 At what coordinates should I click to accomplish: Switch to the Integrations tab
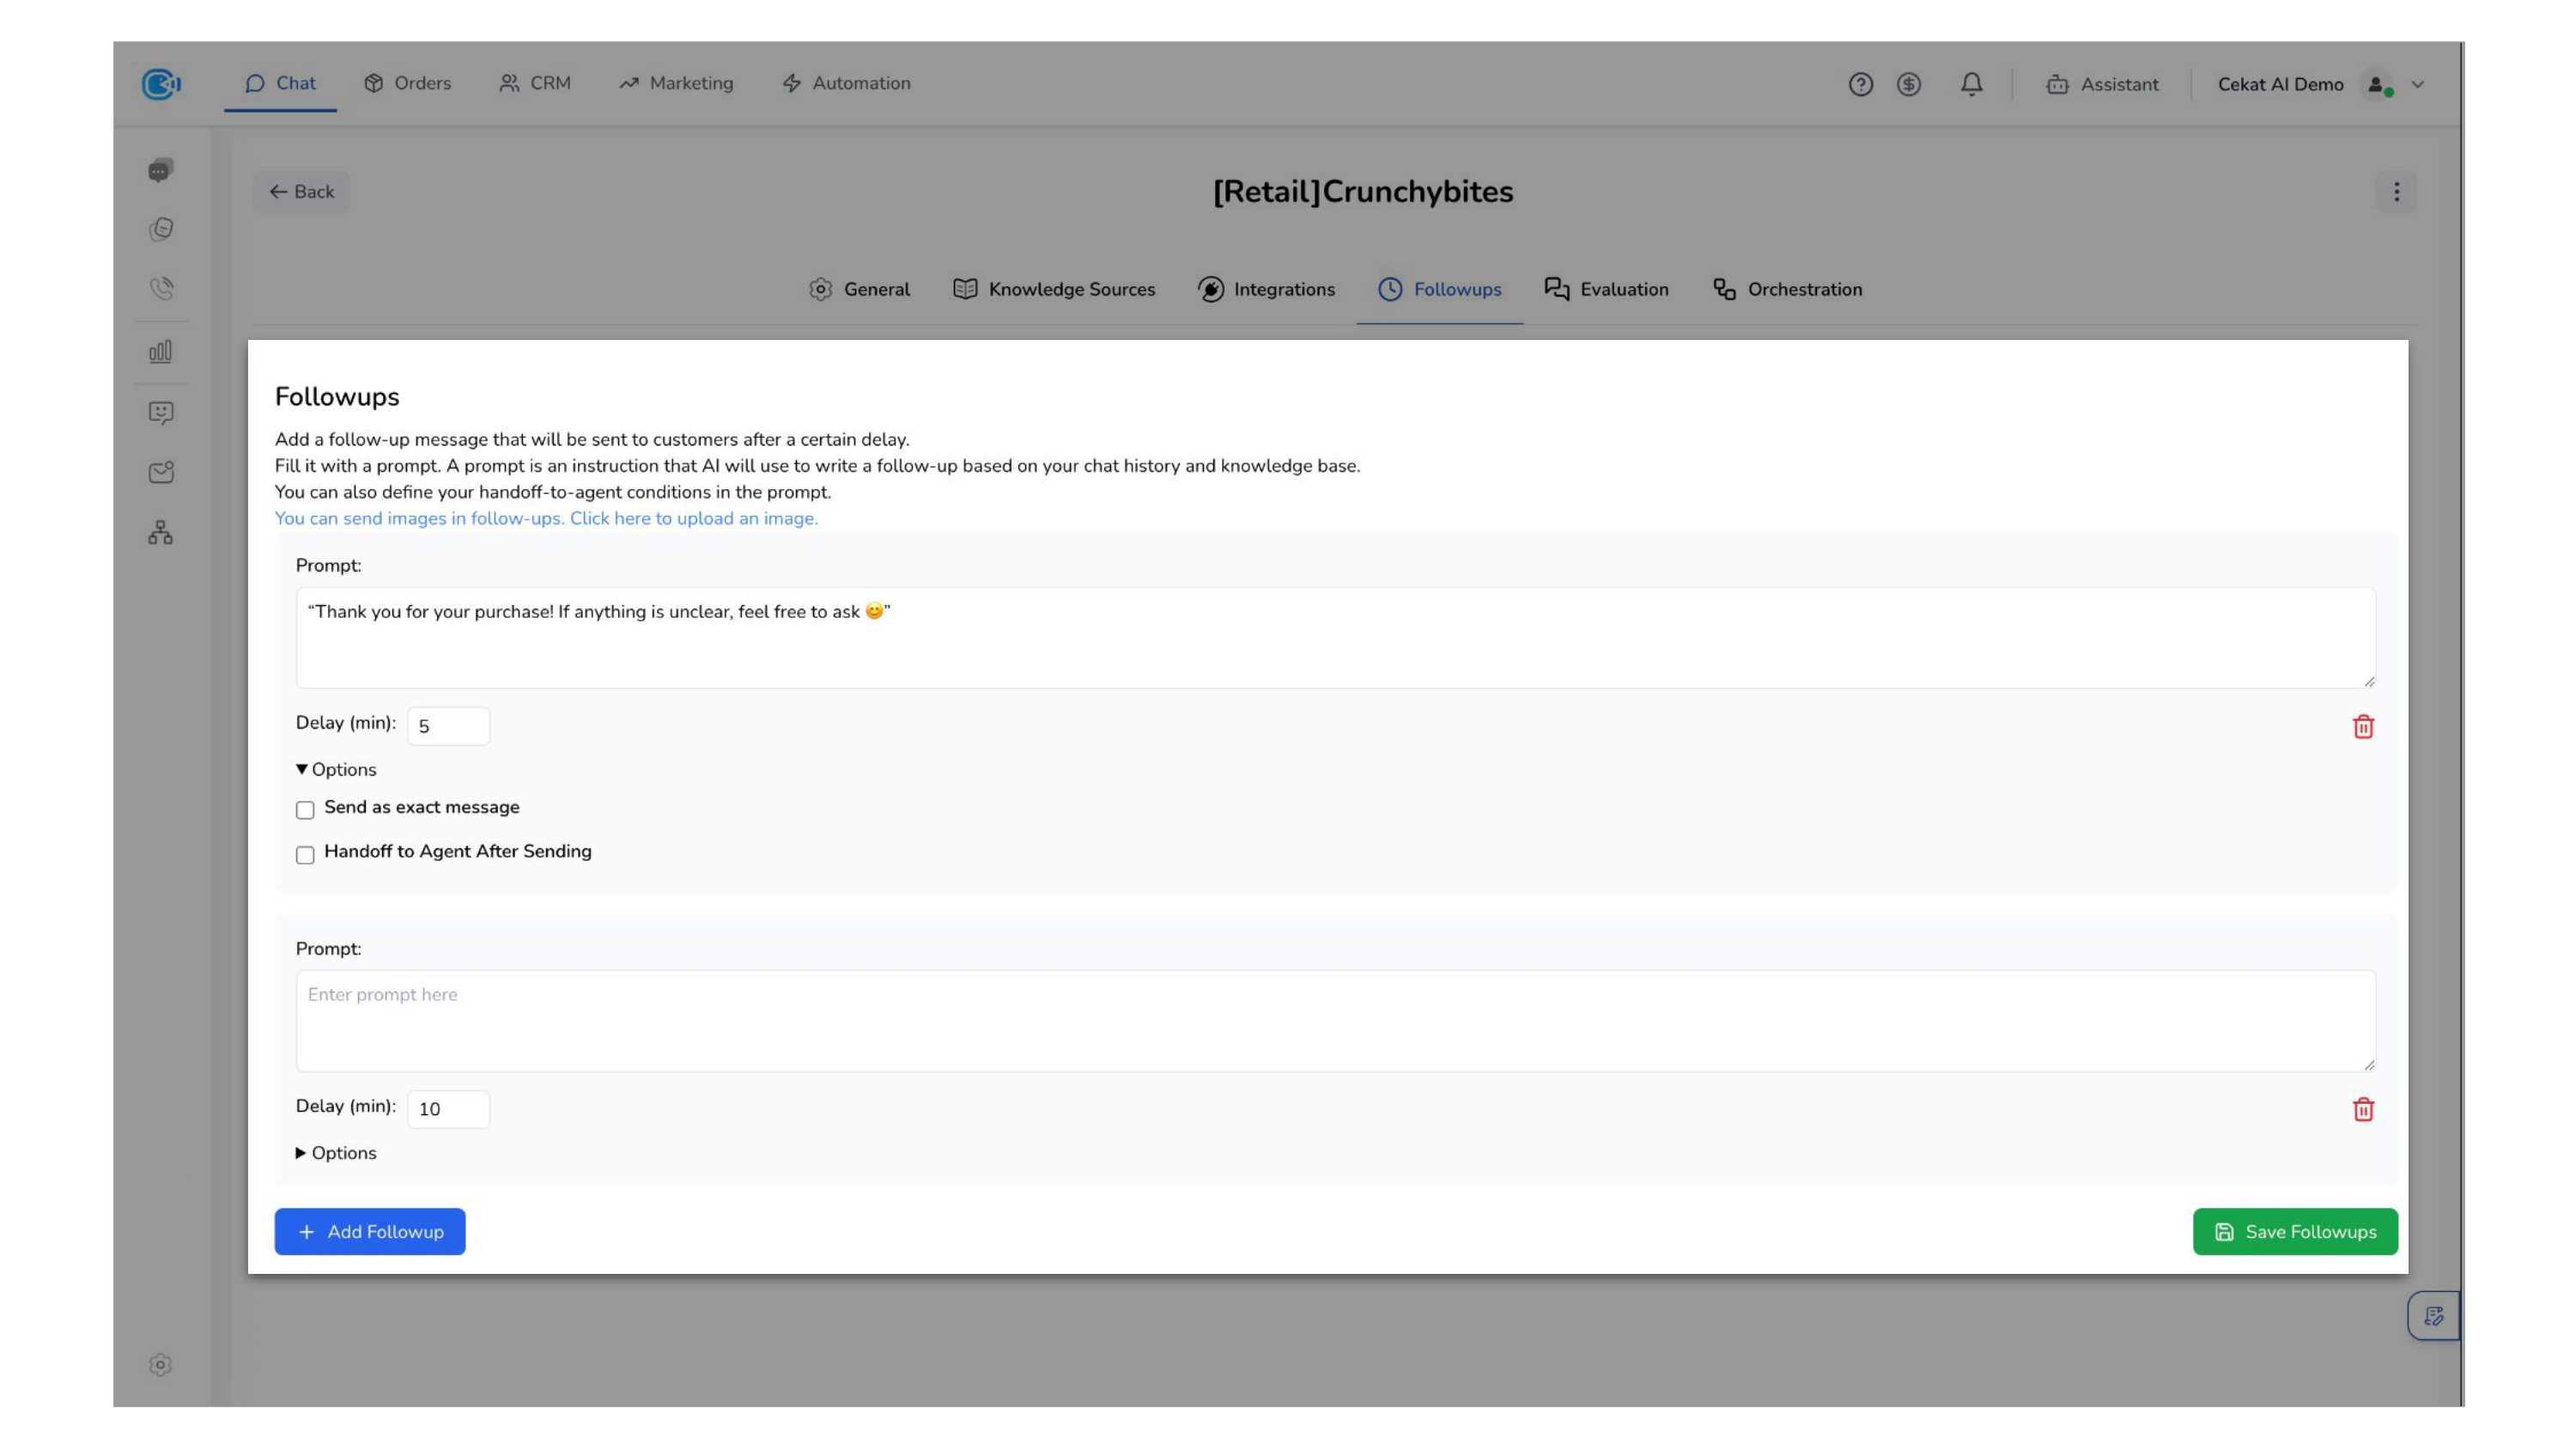[1266, 289]
